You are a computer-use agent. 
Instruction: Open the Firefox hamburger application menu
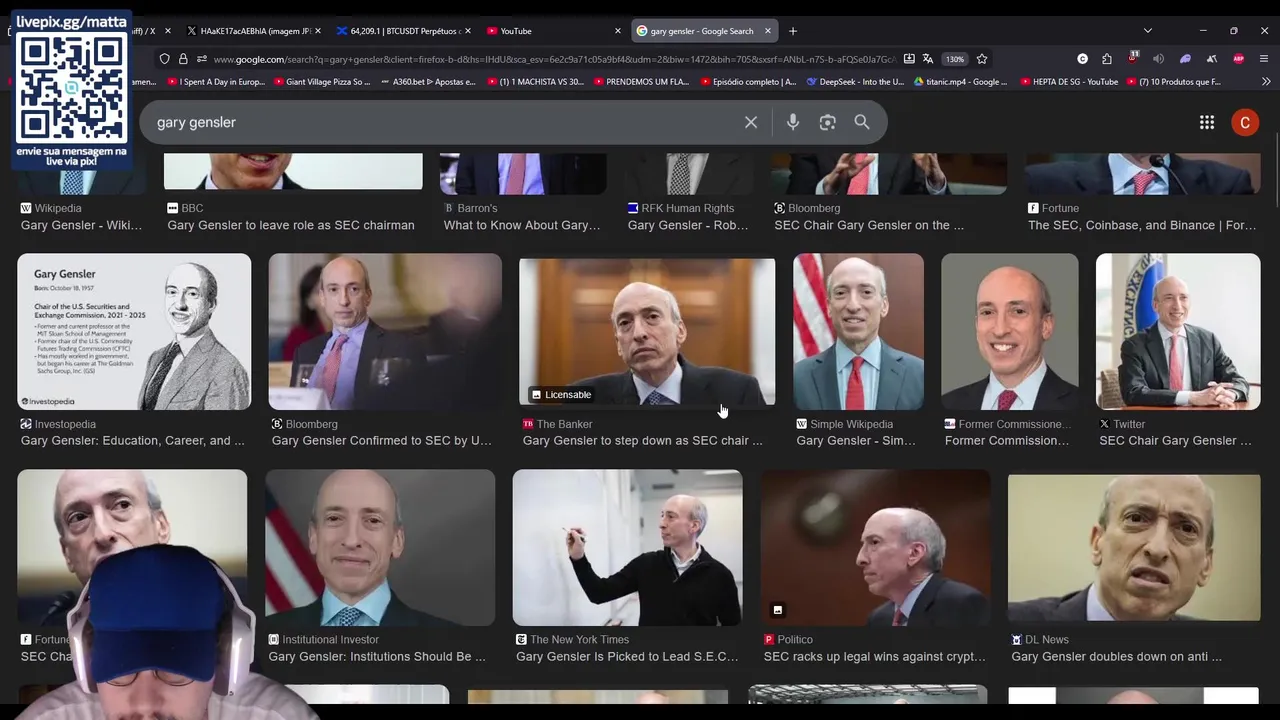1264,59
